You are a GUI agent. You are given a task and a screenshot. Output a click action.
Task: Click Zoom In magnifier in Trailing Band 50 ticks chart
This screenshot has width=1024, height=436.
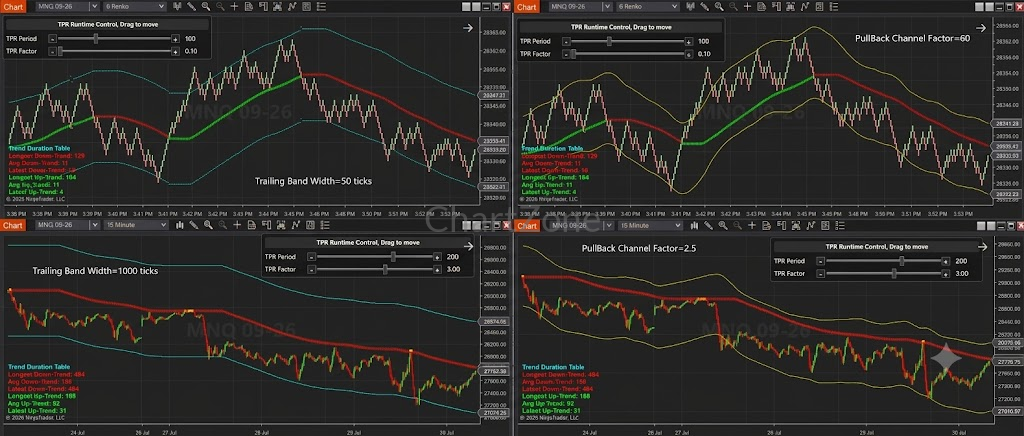click(206, 7)
